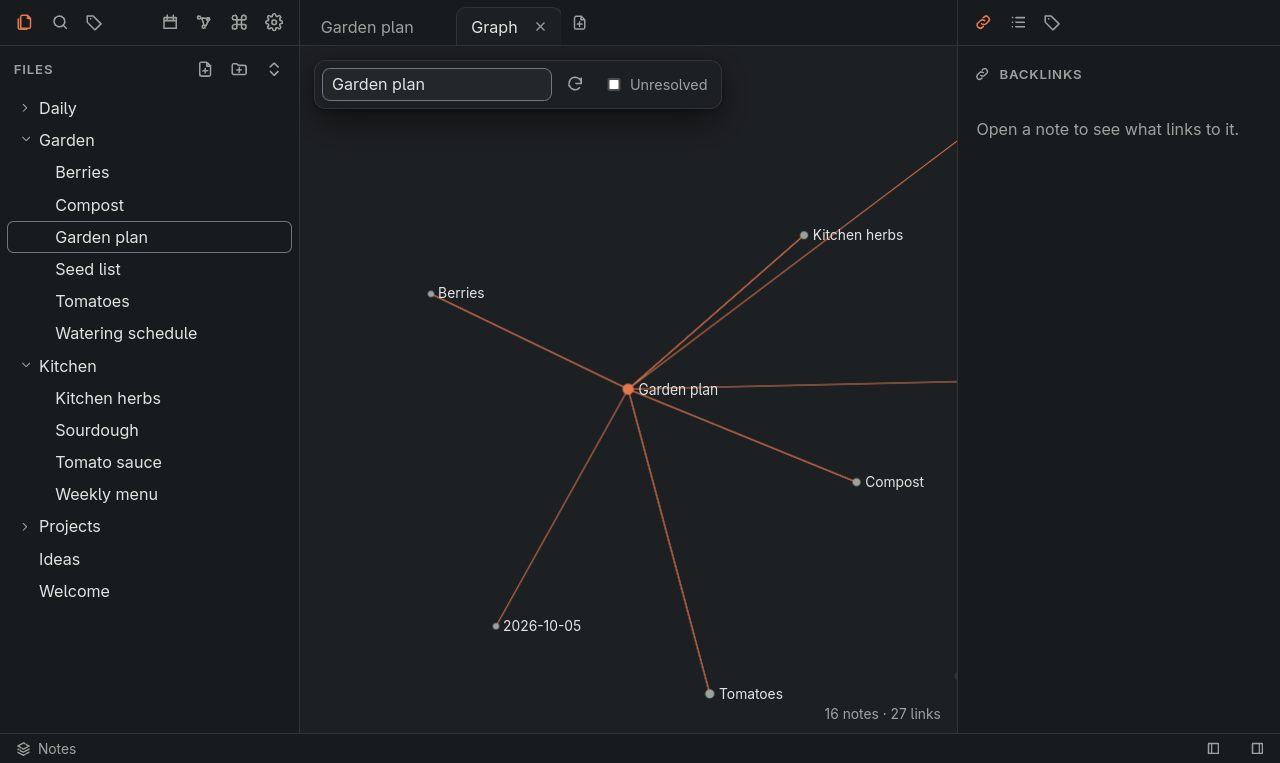The width and height of the screenshot is (1280, 763).
Task: Collapse the Kitchen folder
Action: coord(149,366)
